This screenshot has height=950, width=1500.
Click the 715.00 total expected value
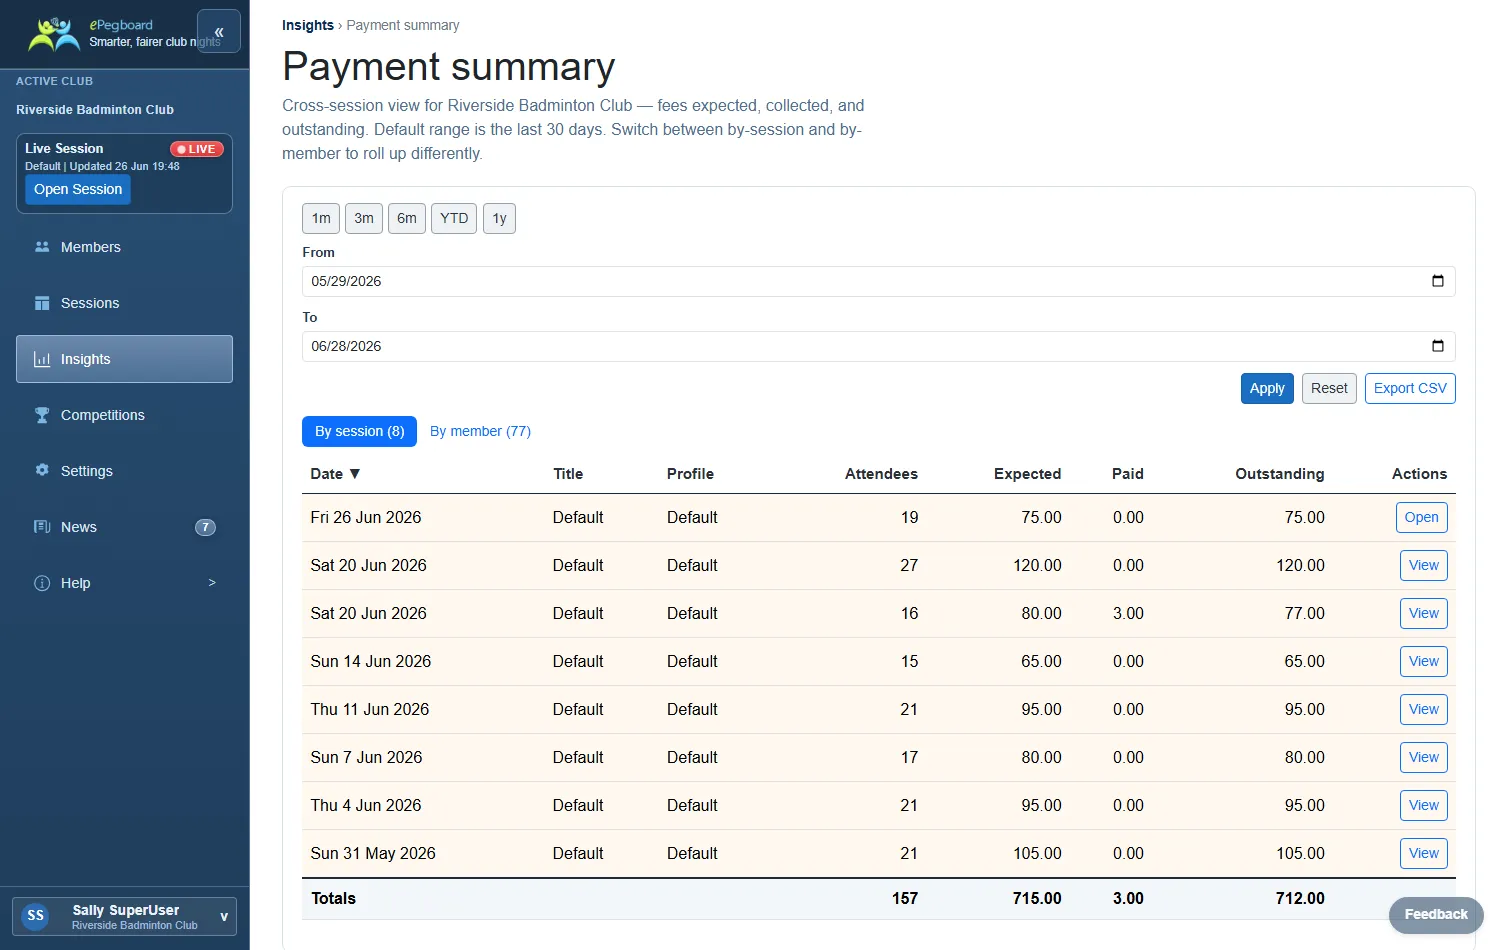tap(1037, 898)
